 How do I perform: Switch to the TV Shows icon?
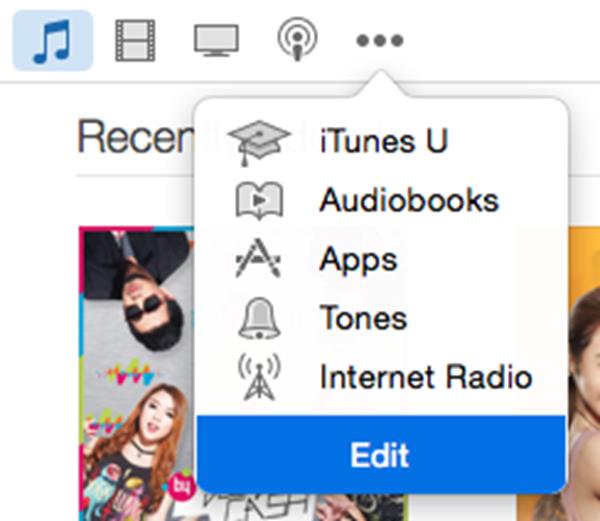pyautogui.click(x=216, y=41)
